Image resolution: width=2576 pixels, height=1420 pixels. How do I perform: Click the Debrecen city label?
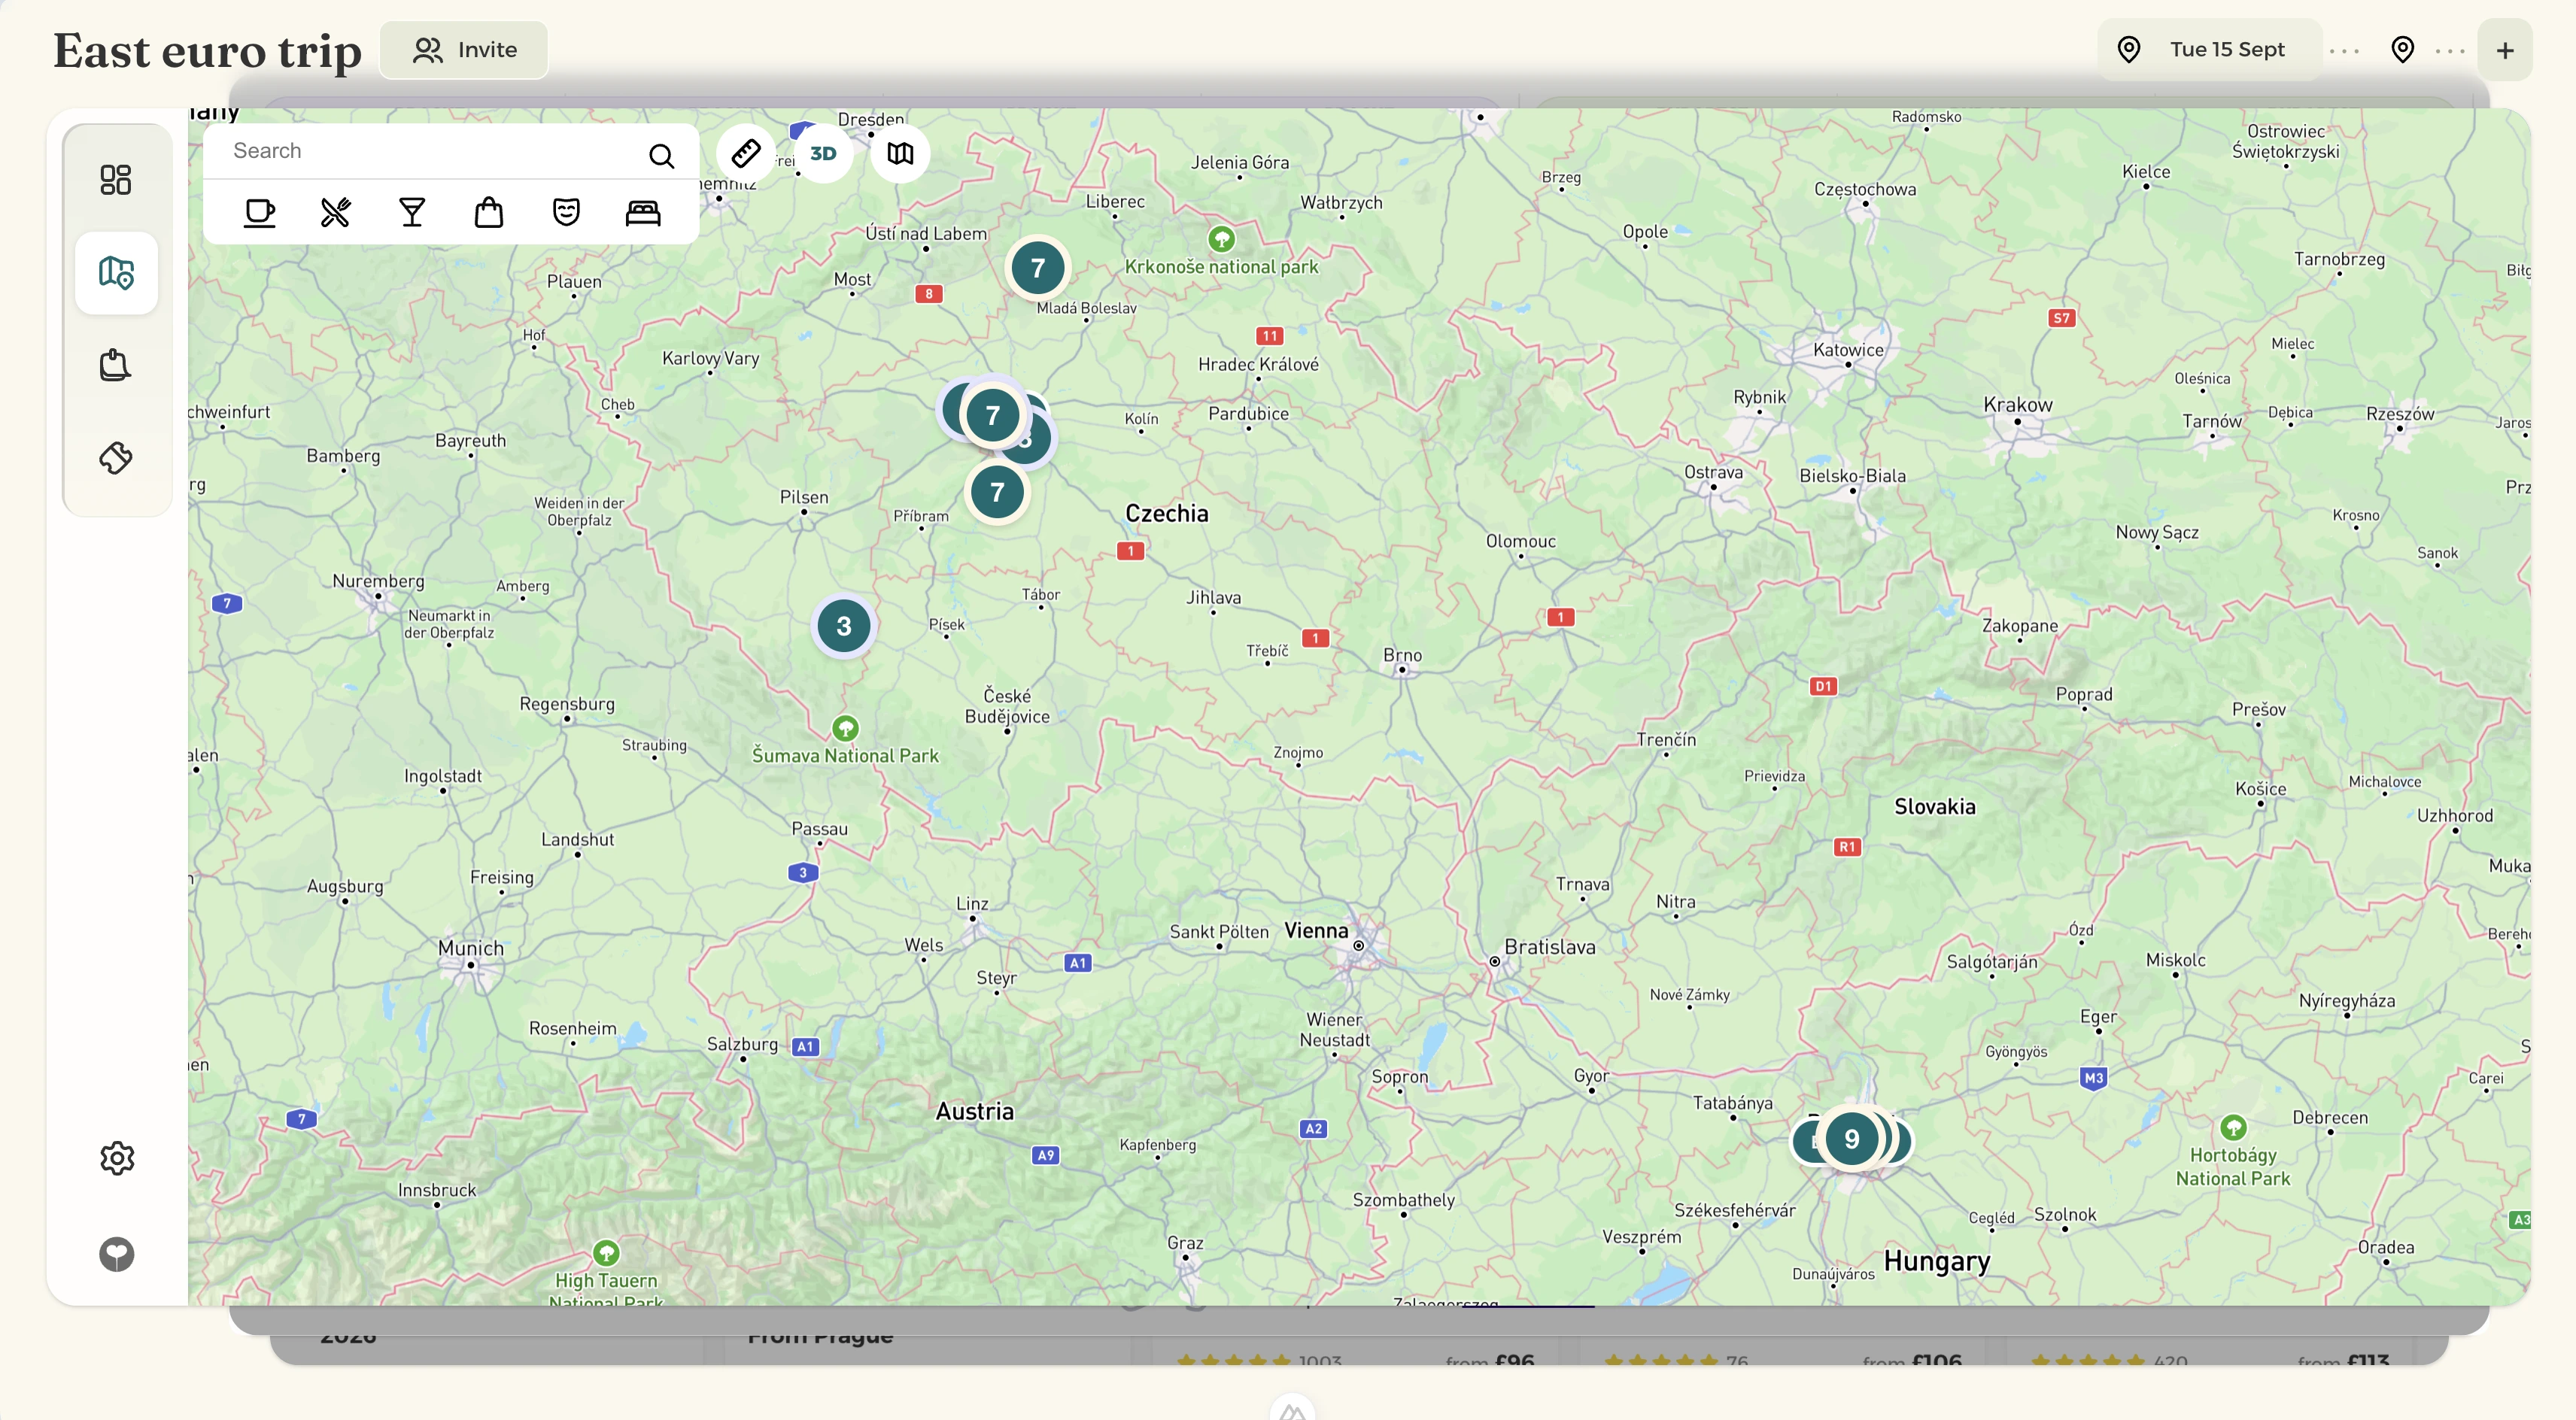[2330, 1118]
